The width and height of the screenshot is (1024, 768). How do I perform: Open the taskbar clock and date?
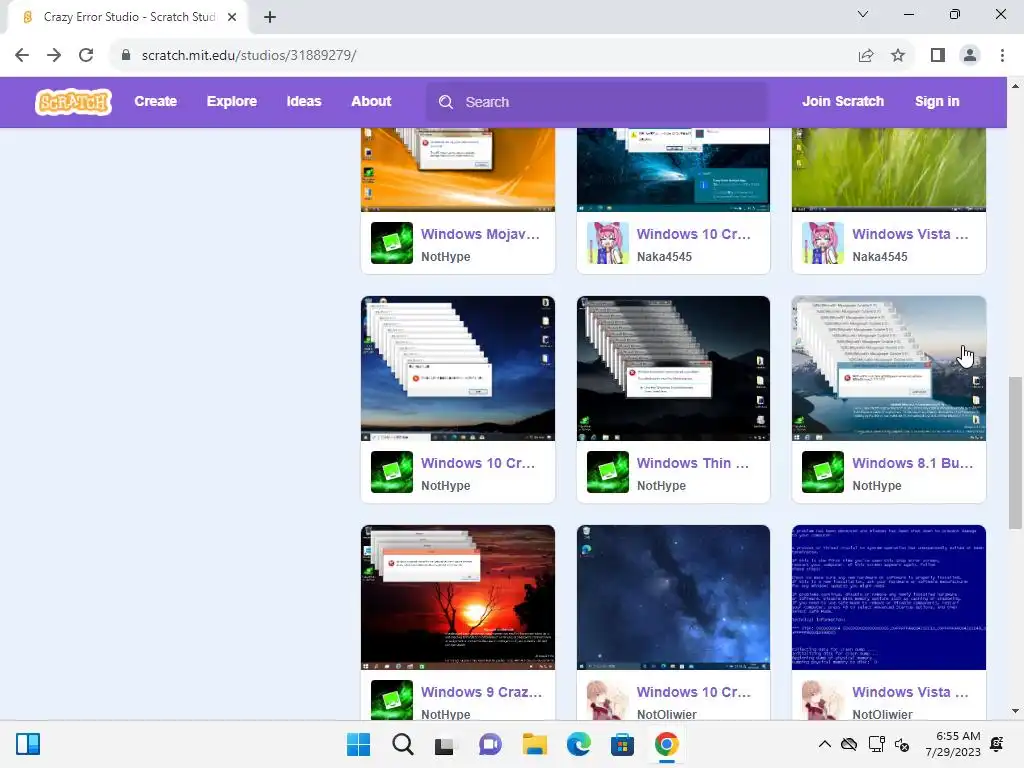[x=953, y=744]
